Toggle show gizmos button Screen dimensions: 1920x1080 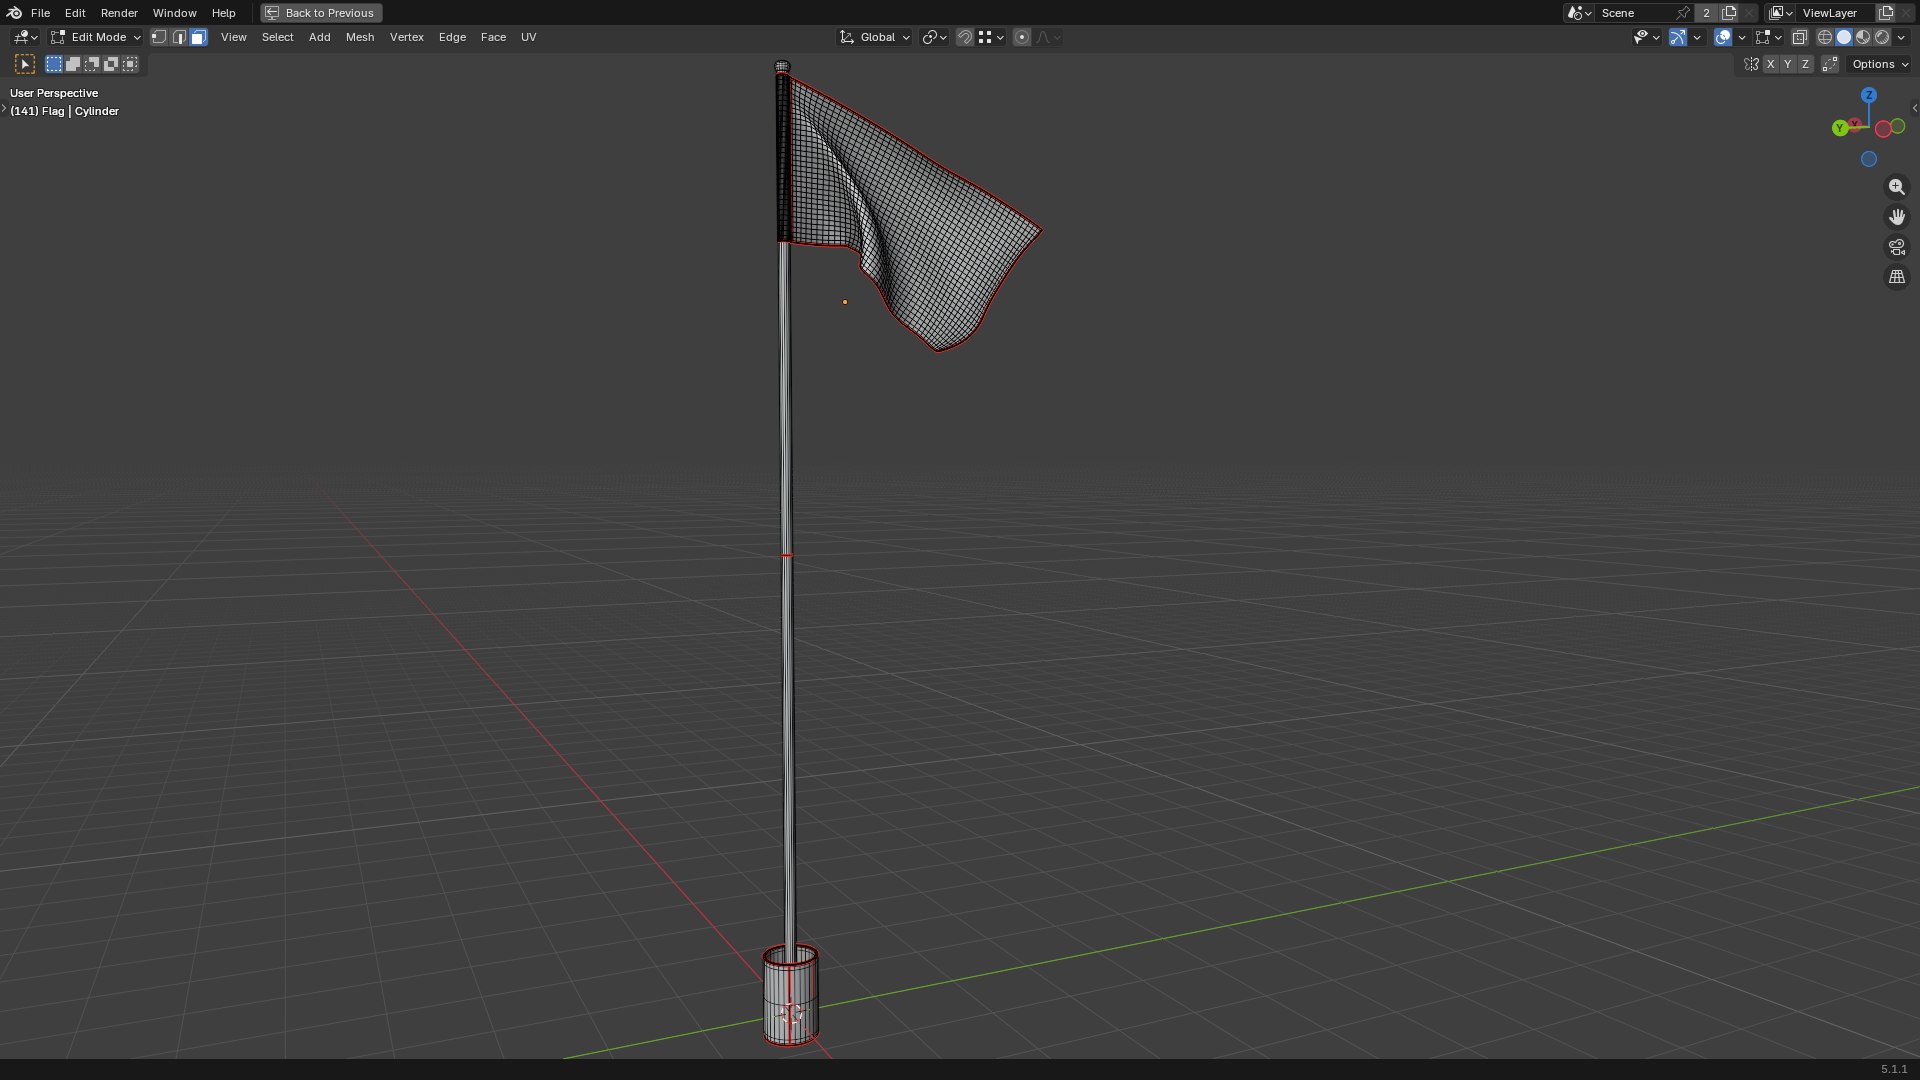[x=1678, y=37]
